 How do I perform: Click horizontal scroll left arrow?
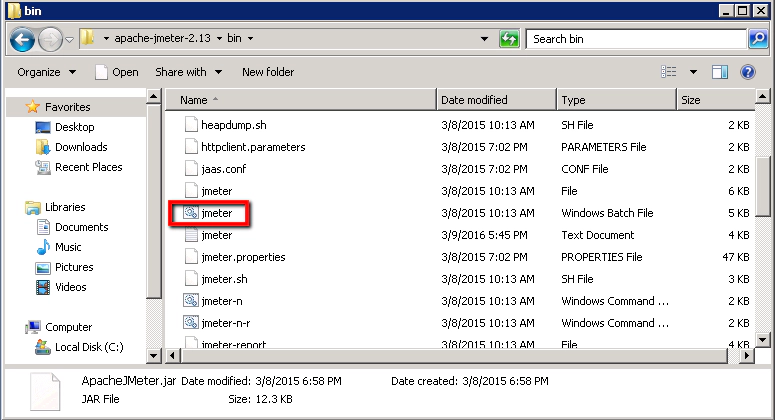click(172, 355)
